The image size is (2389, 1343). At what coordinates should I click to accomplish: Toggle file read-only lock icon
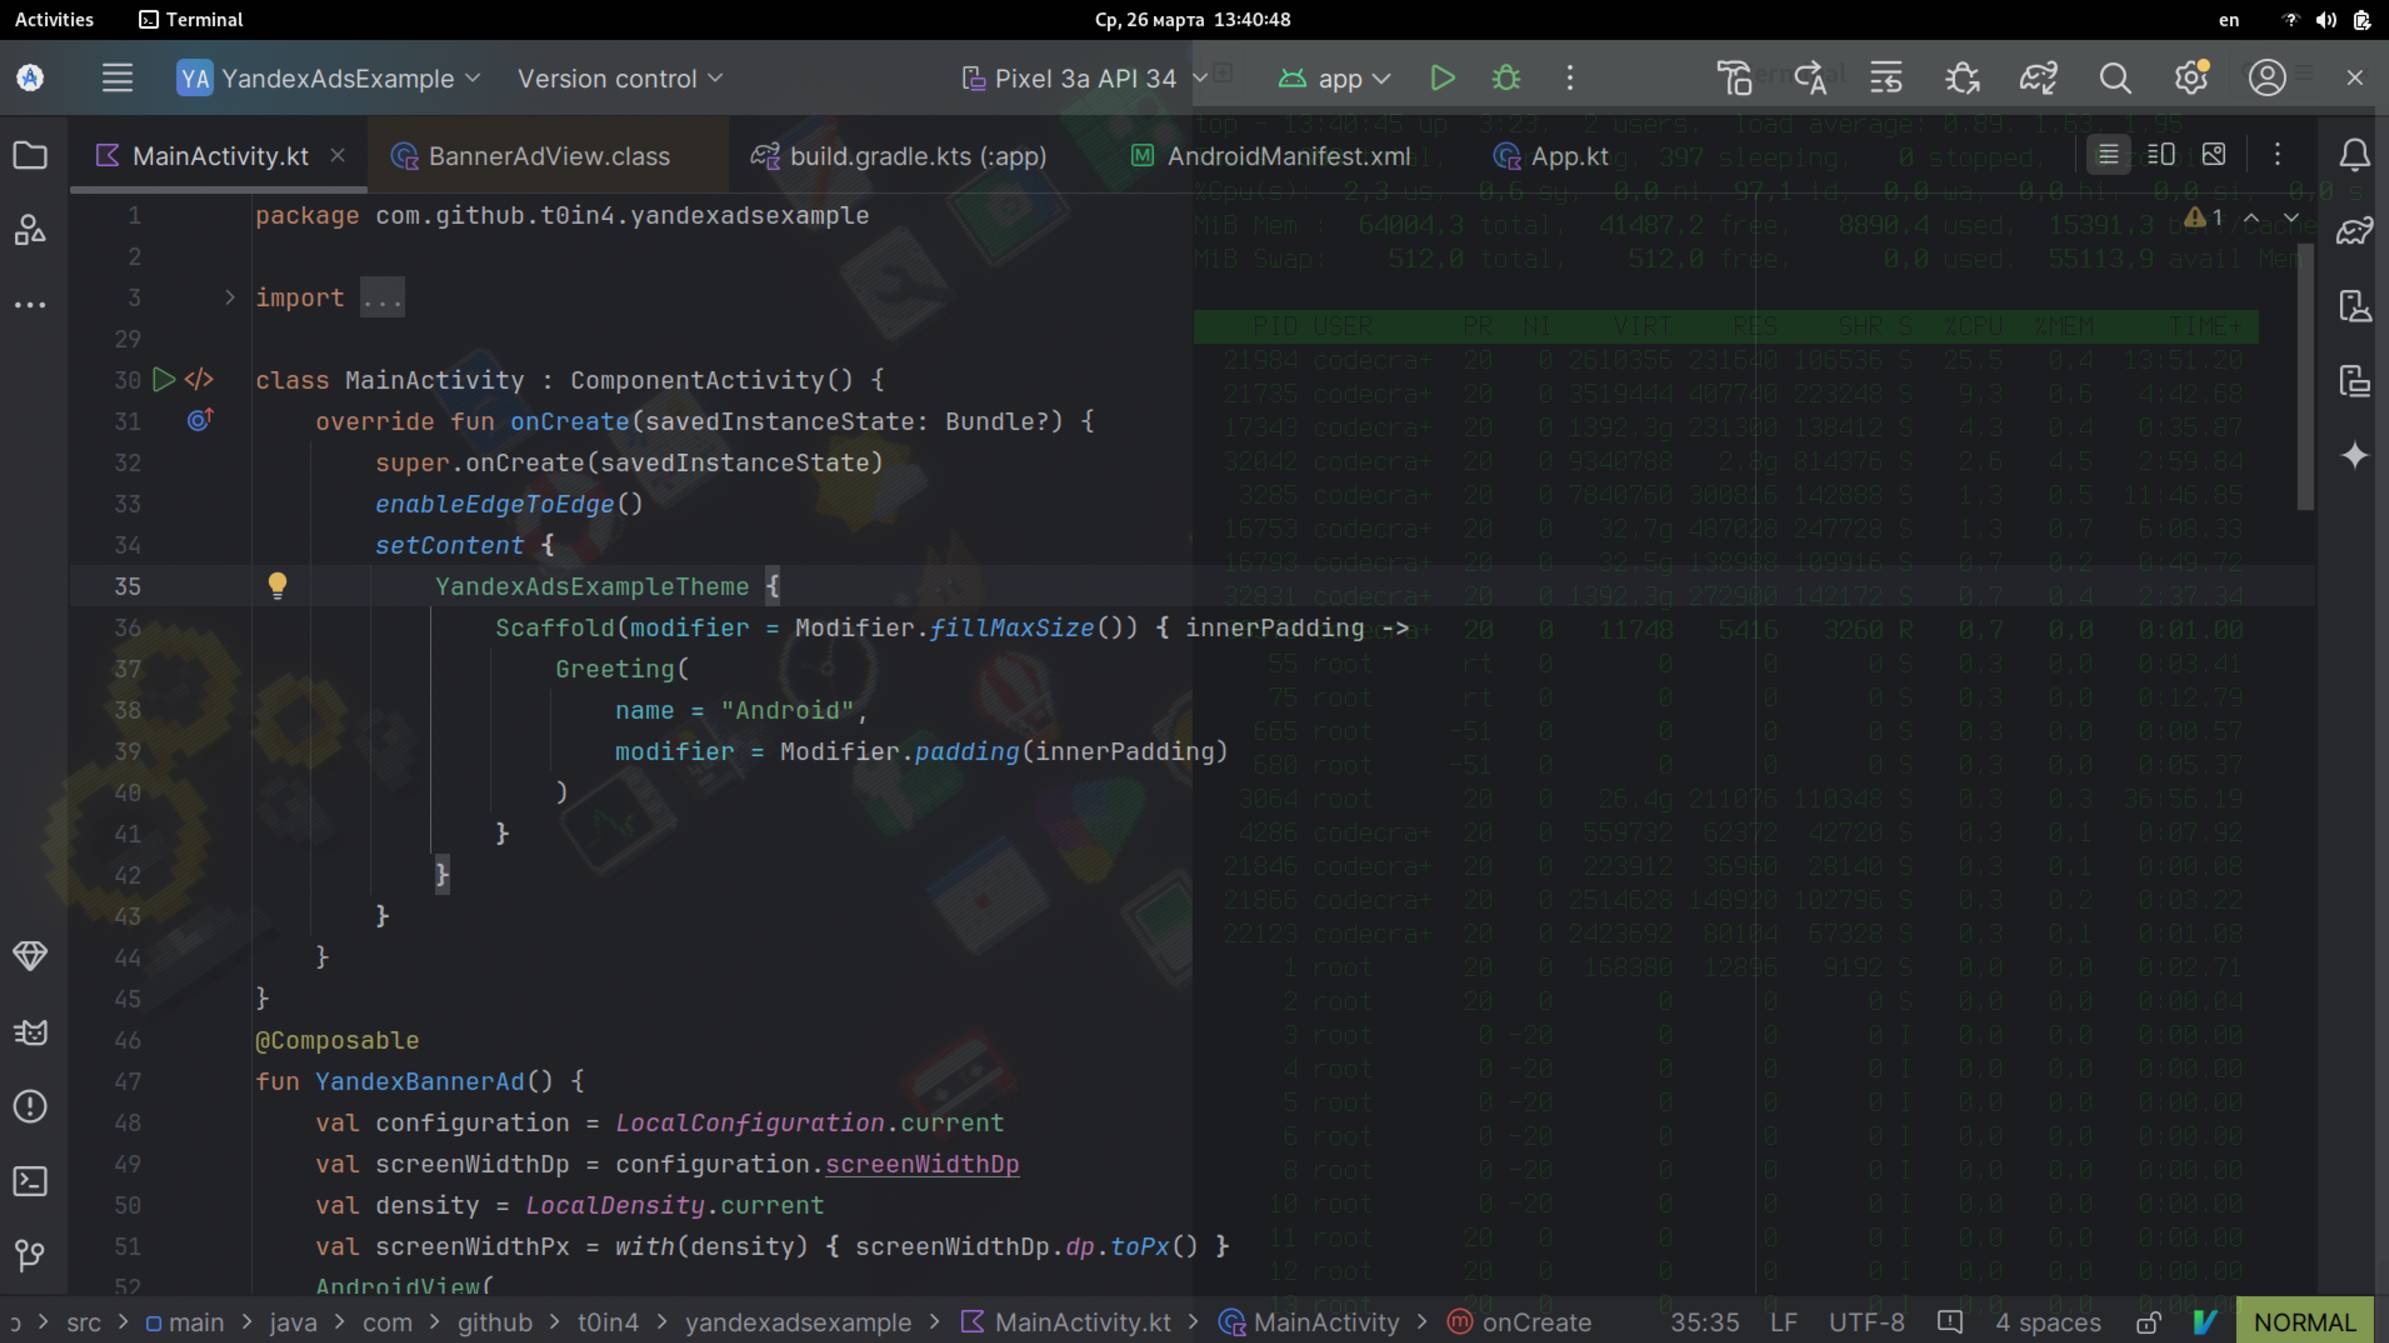2149,1322
